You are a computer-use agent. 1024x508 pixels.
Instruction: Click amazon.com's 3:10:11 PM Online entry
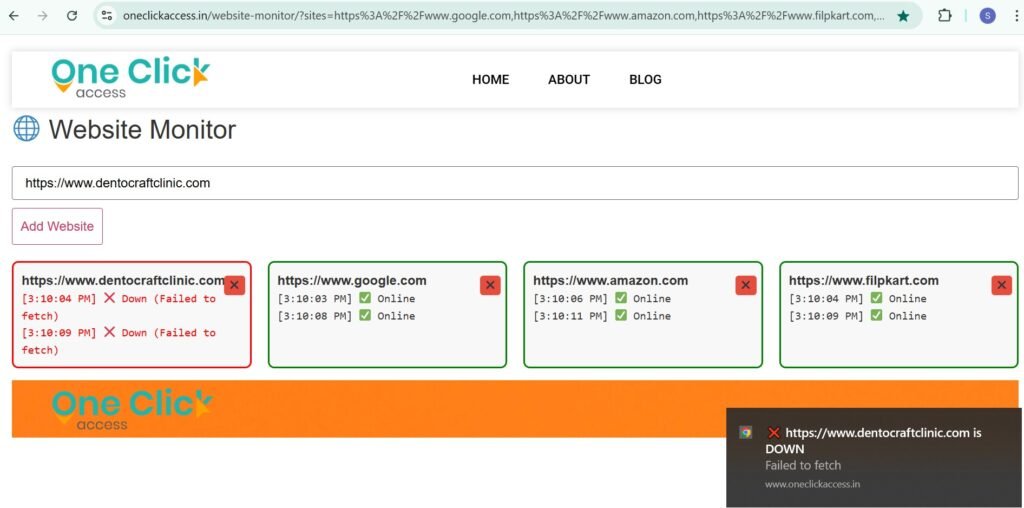[x=602, y=316]
